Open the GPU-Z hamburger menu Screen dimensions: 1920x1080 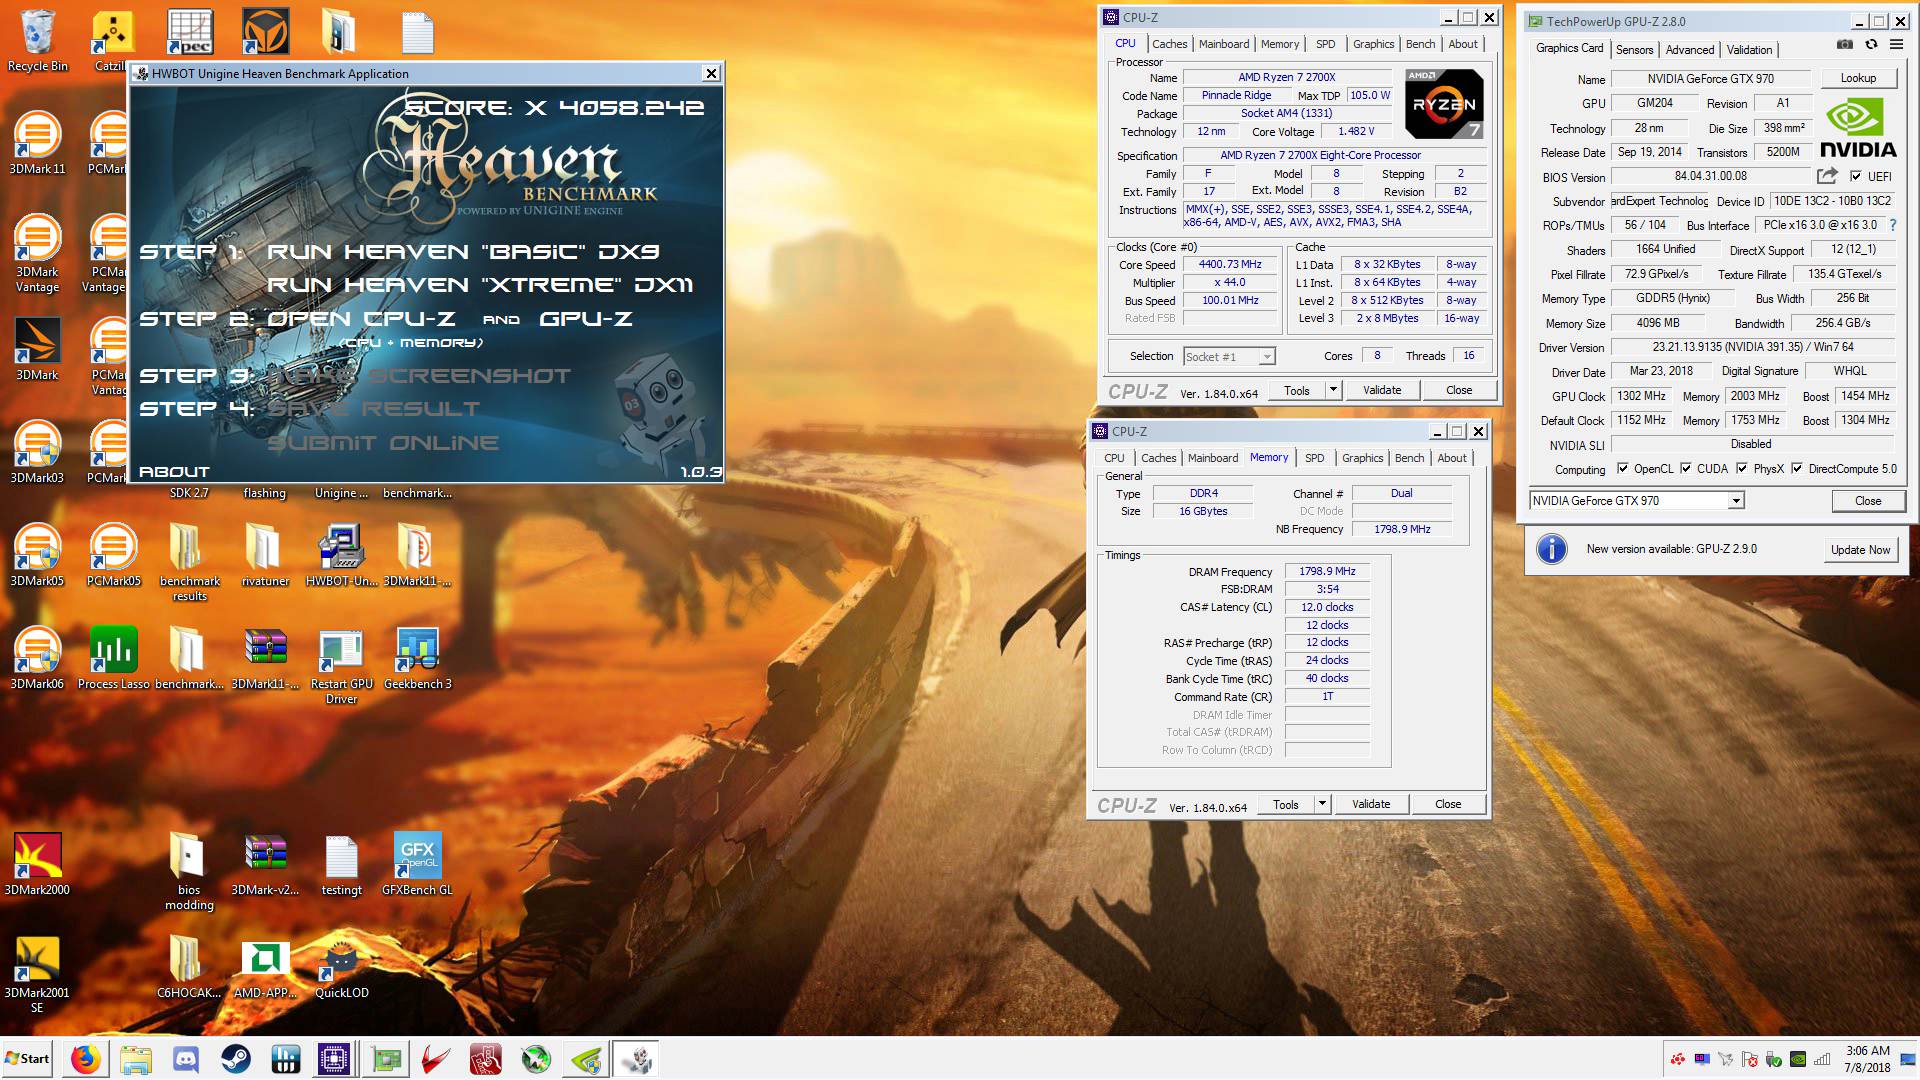pyautogui.click(x=1897, y=45)
